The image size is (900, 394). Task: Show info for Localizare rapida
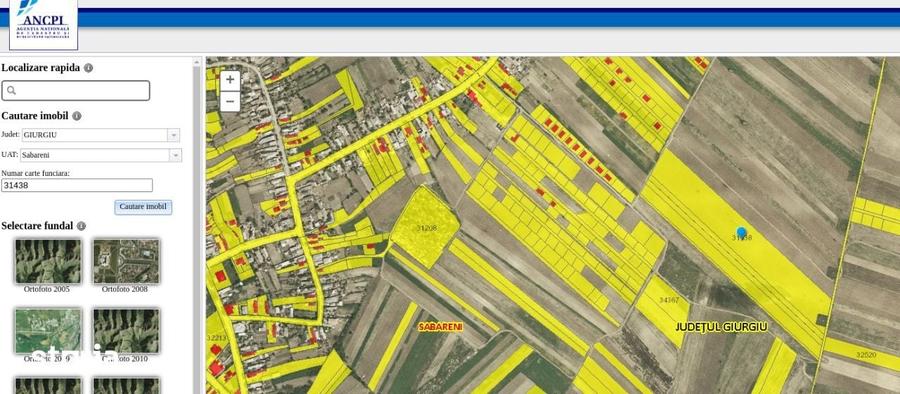click(x=88, y=68)
